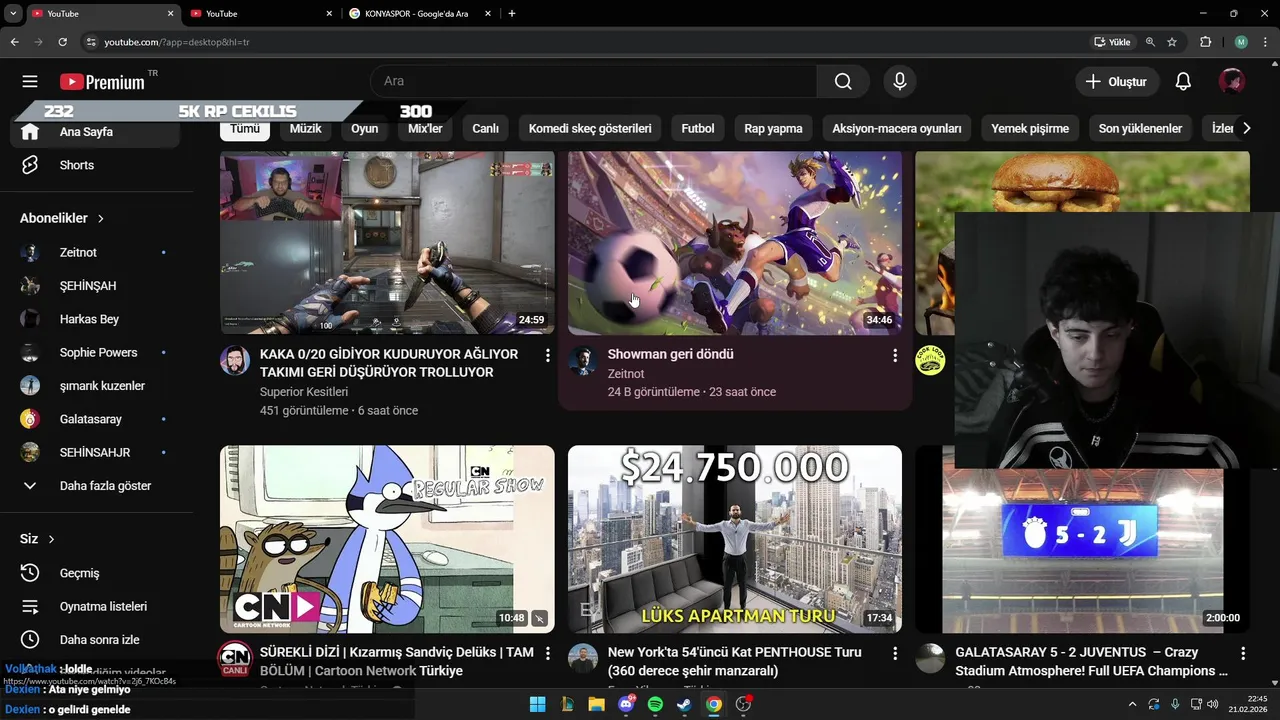Open the Siz section chevron
This screenshot has height=720, width=1280.
[x=51, y=539]
